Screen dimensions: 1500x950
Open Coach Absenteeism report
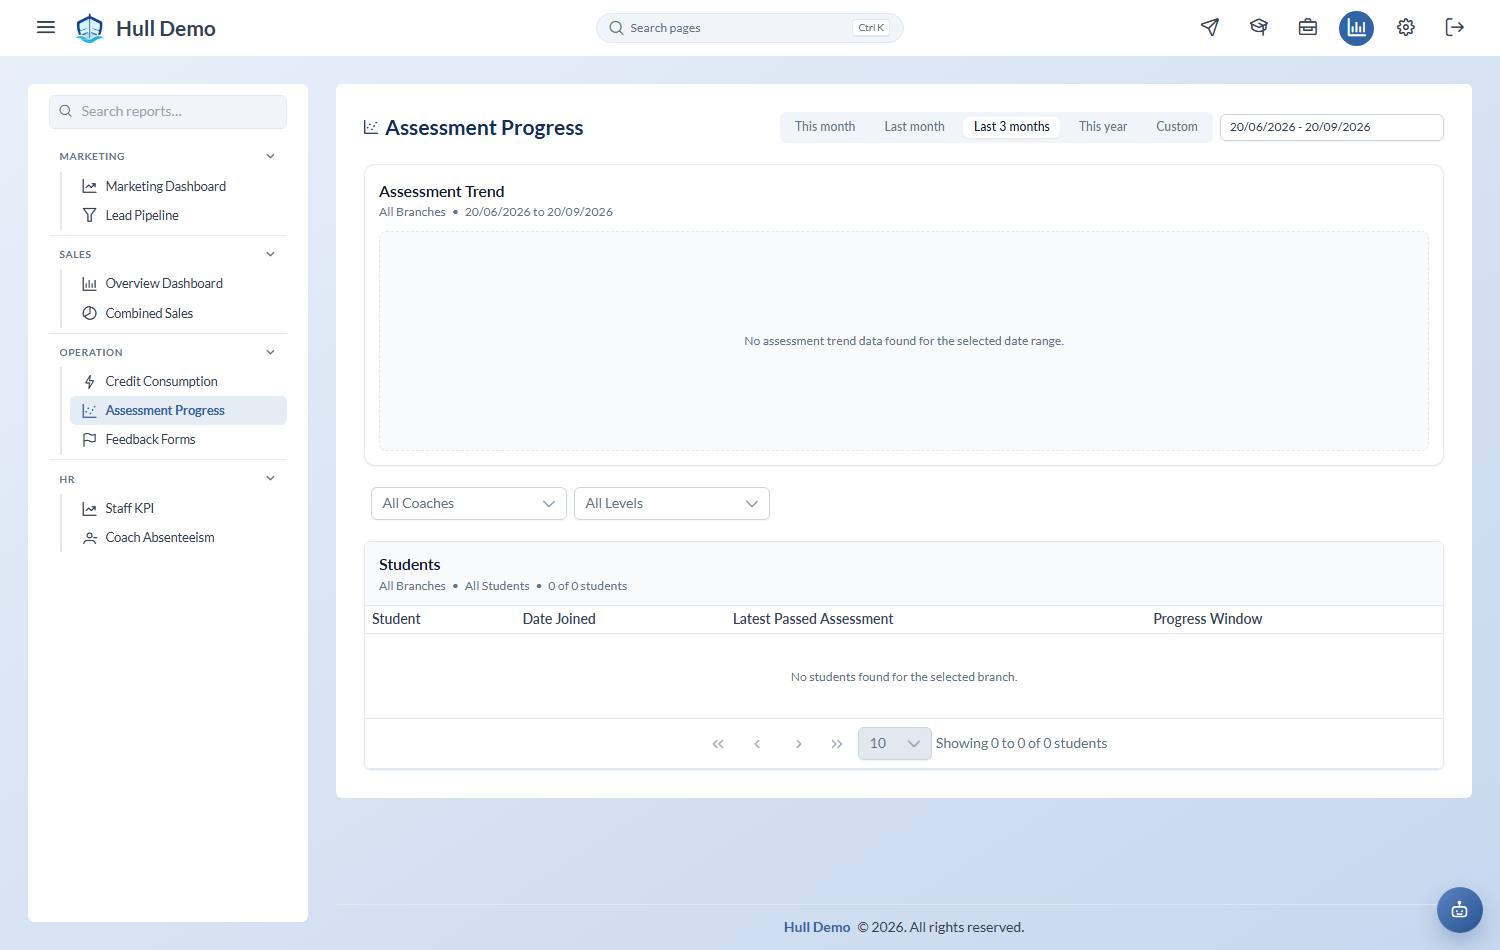[x=178, y=537]
